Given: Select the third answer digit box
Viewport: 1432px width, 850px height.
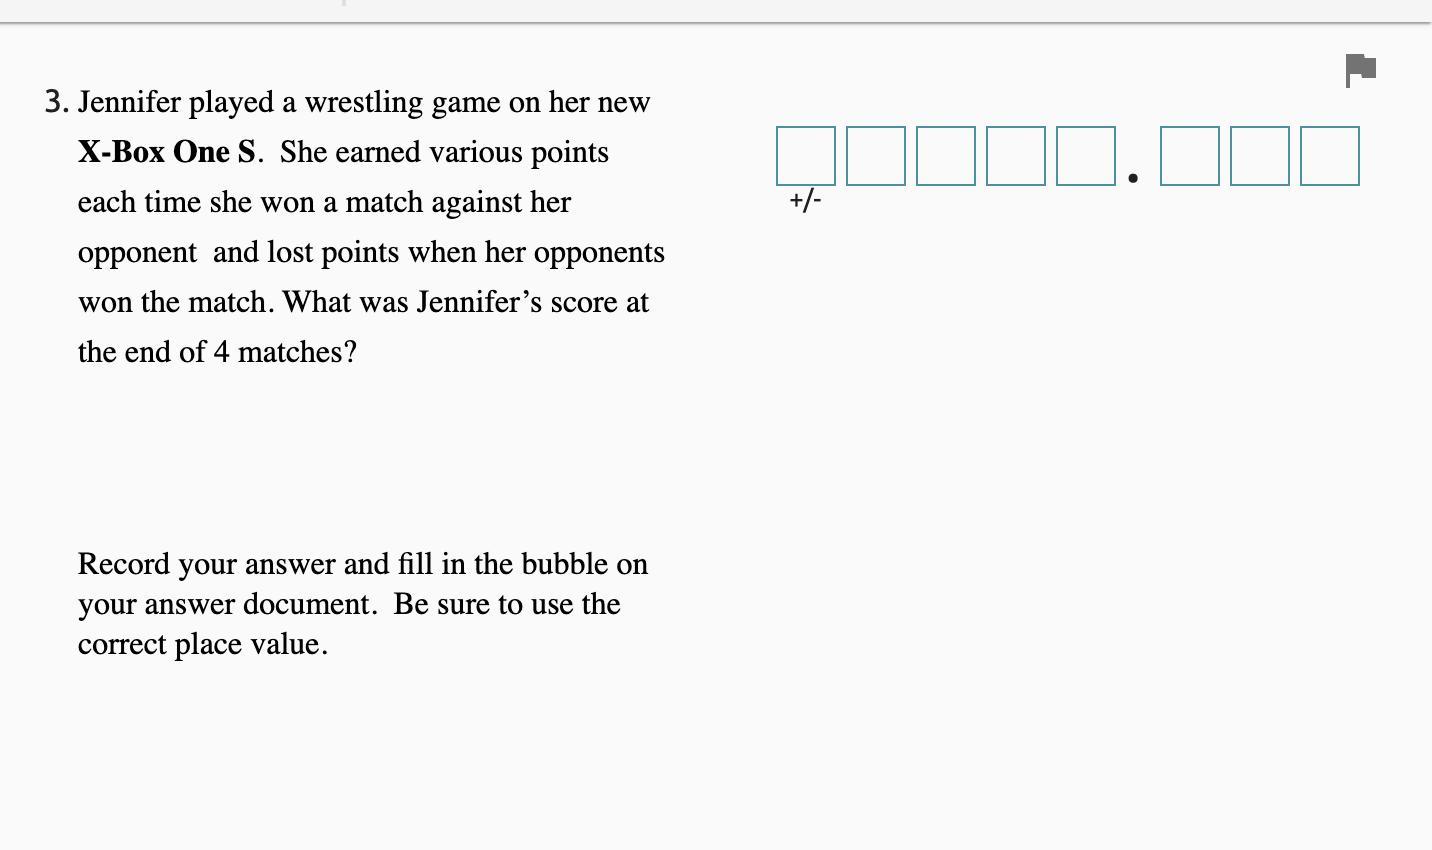Looking at the screenshot, I should point(946,156).
